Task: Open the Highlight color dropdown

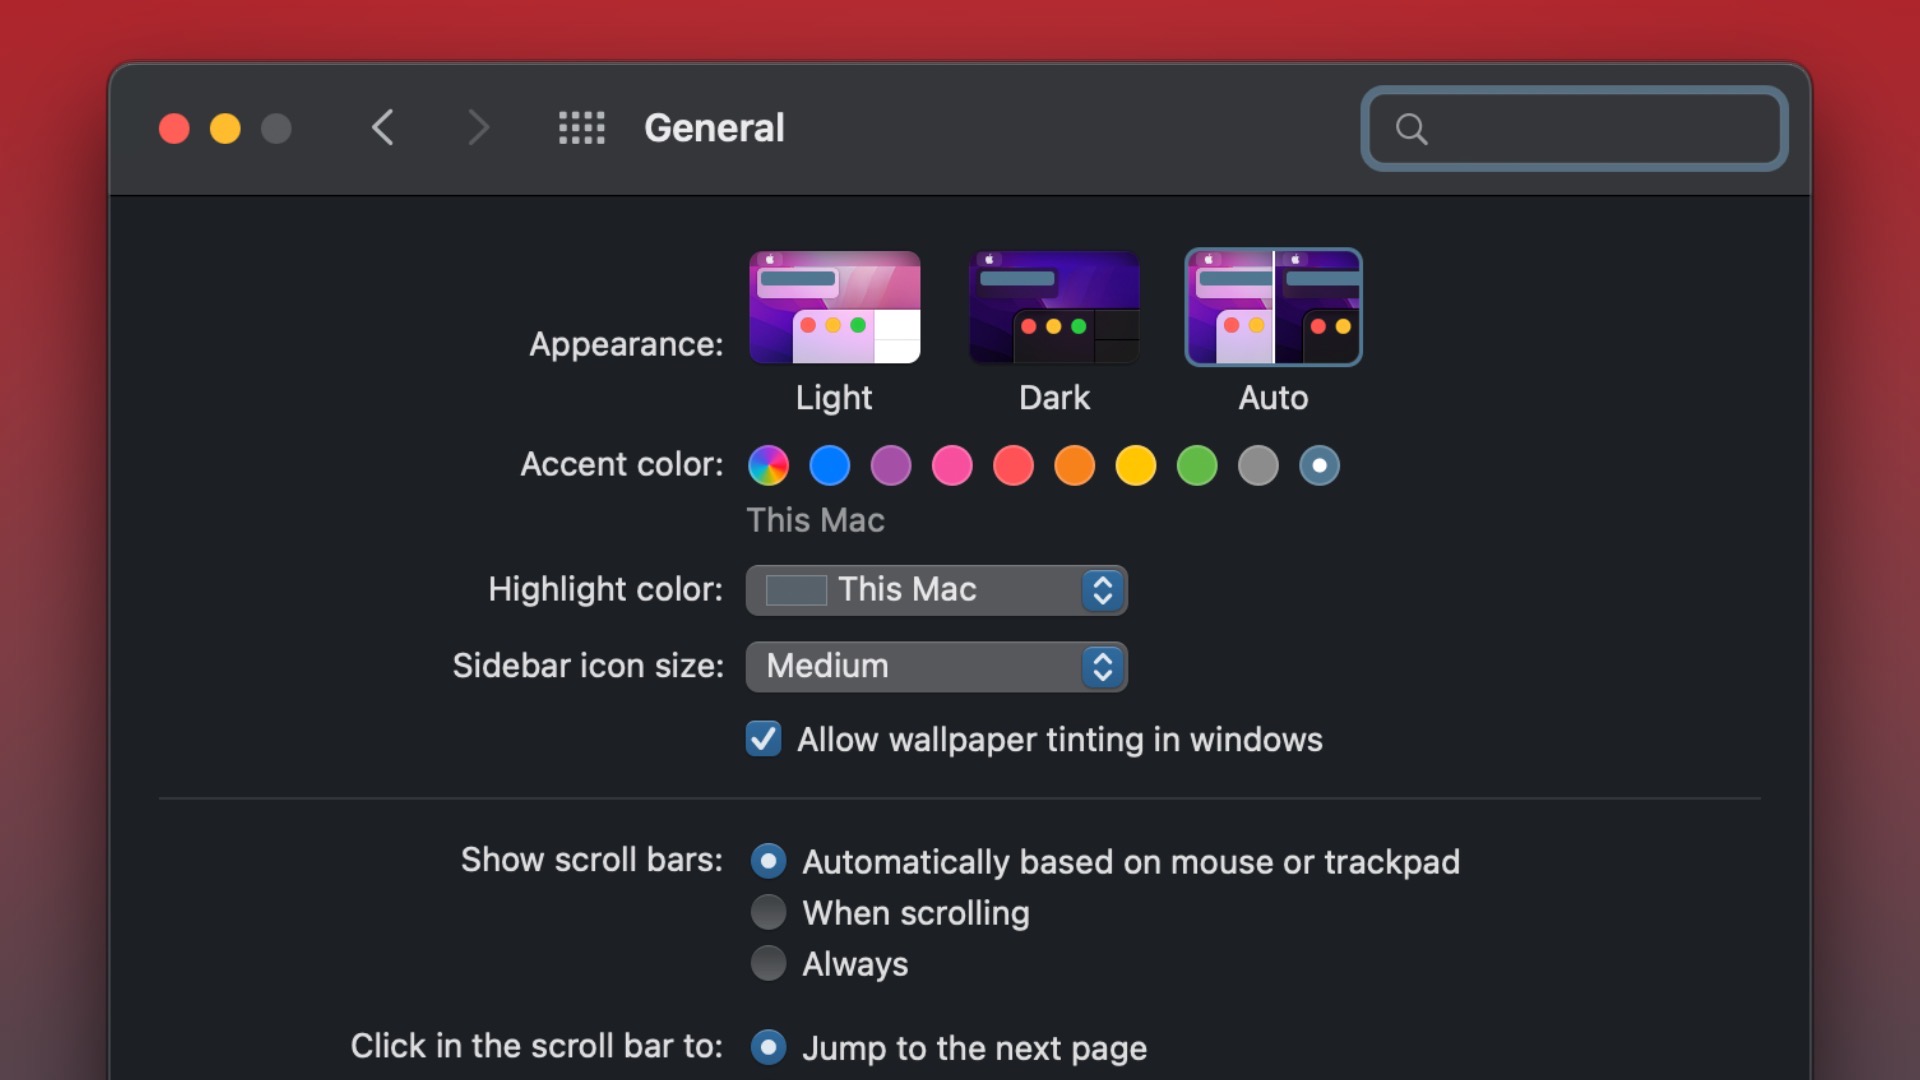Action: (937, 590)
